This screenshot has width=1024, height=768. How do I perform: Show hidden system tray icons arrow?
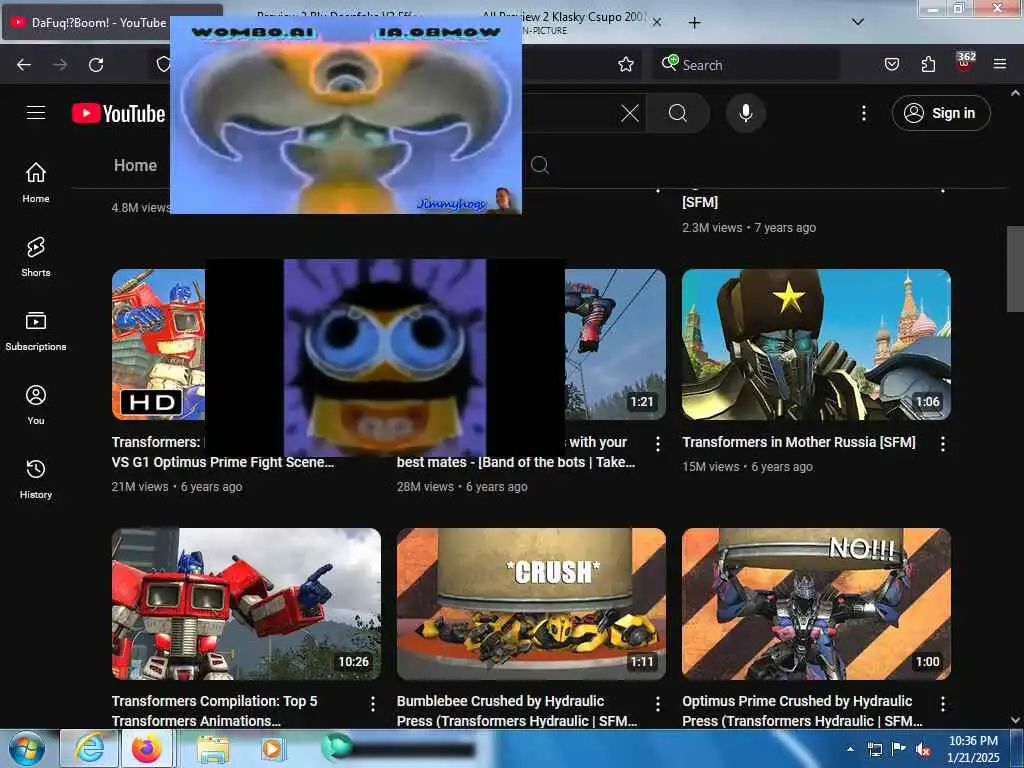point(850,749)
